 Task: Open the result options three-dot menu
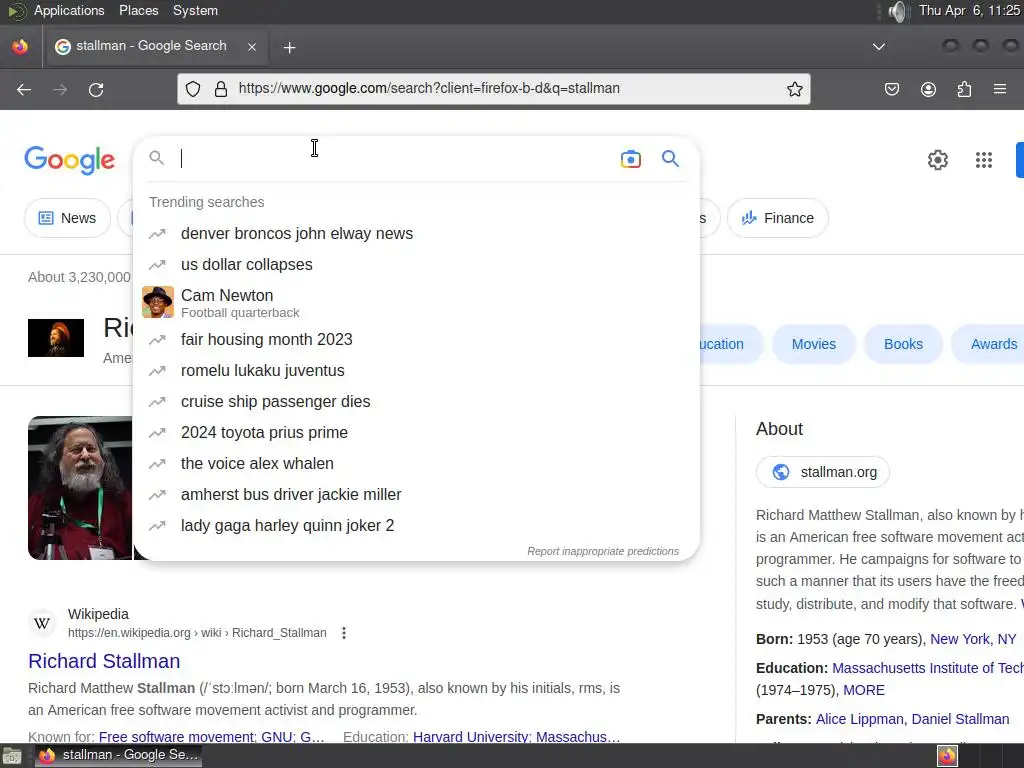click(344, 633)
